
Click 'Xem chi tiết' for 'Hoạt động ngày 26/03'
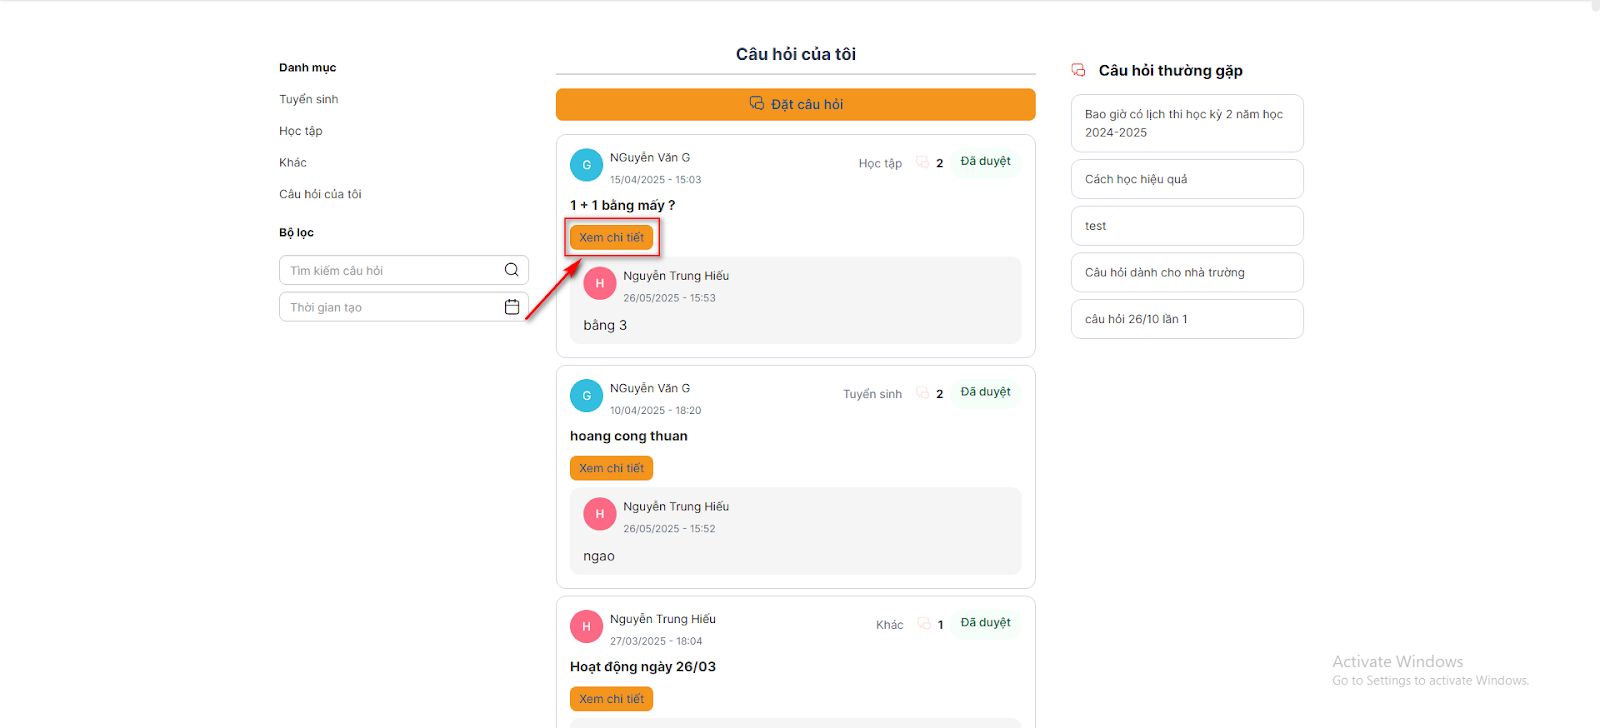(x=611, y=699)
